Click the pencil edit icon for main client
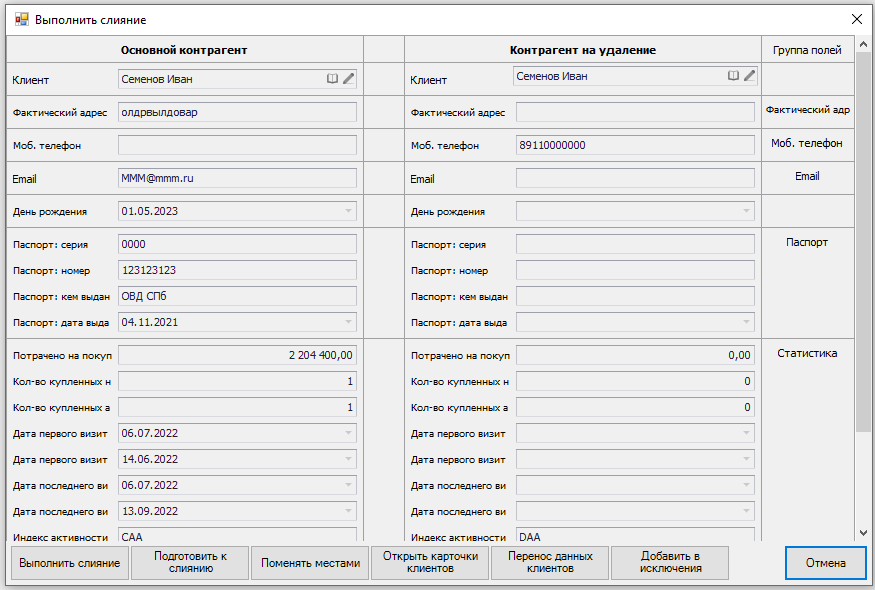This screenshot has width=875, height=590. tap(348, 78)
